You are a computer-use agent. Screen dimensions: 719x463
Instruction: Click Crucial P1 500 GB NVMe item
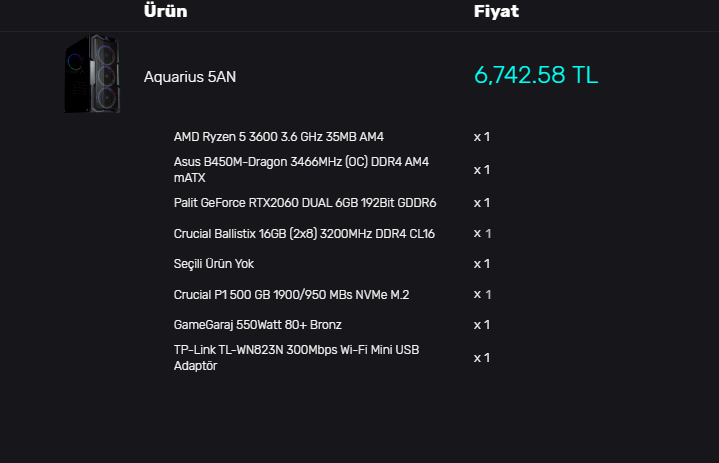[x=291, y=294]
